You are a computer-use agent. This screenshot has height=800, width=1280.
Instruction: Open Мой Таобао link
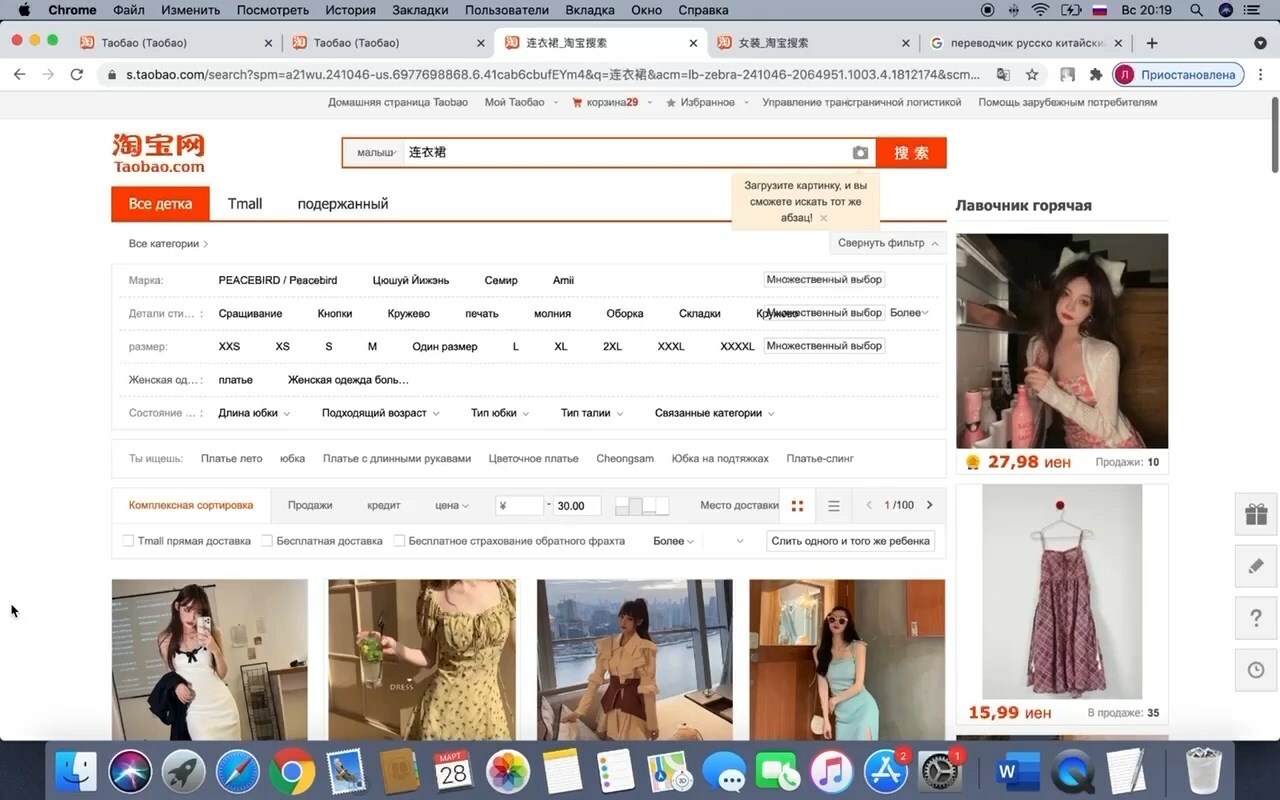(x=515, y=102)
